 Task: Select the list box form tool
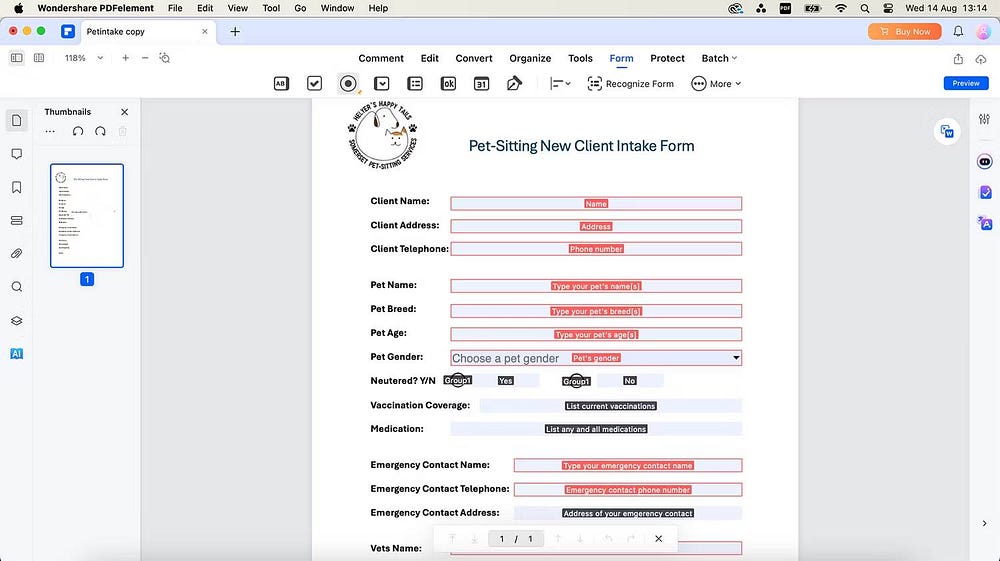tap(415, 84)
